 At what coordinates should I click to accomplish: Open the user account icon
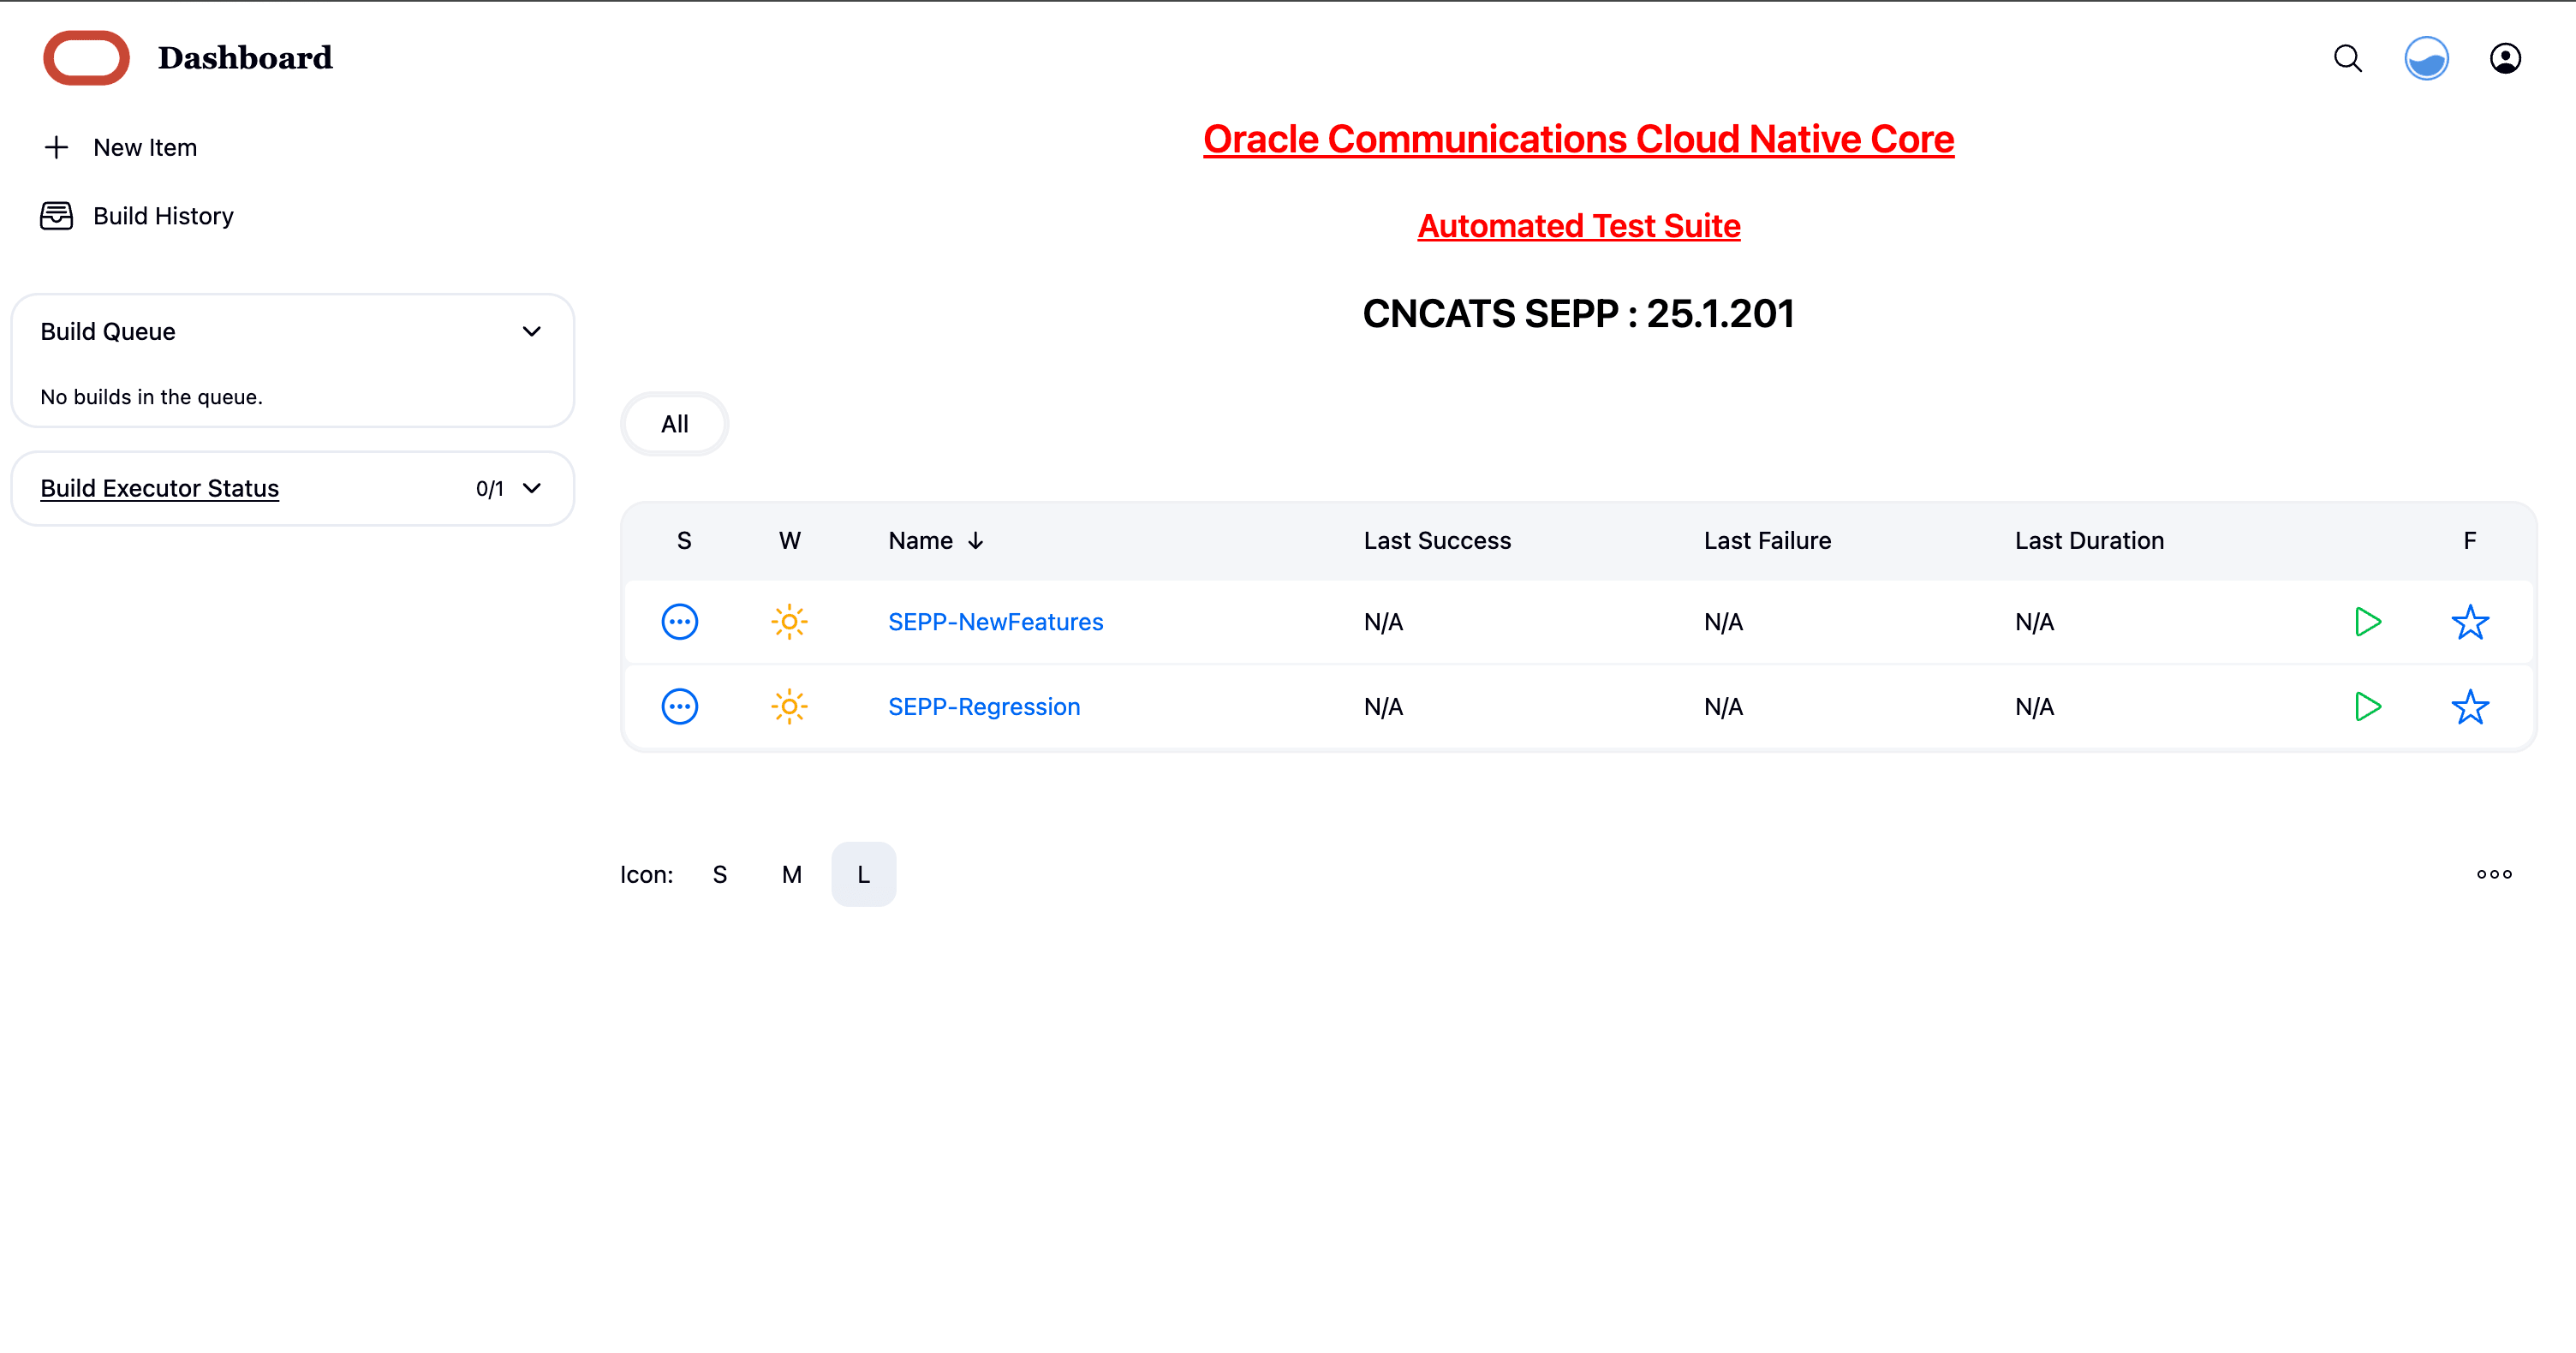(2505, 59)
